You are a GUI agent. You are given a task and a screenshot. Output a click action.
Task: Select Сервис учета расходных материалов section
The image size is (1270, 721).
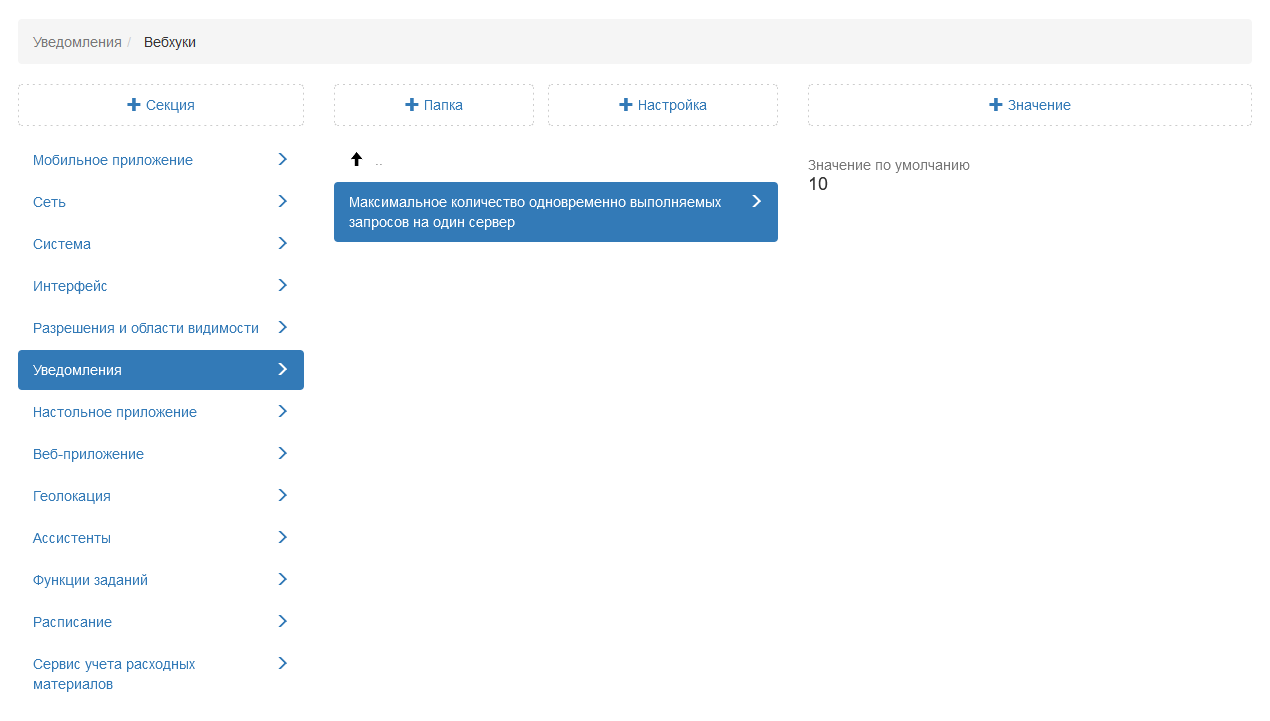(114, 674)
